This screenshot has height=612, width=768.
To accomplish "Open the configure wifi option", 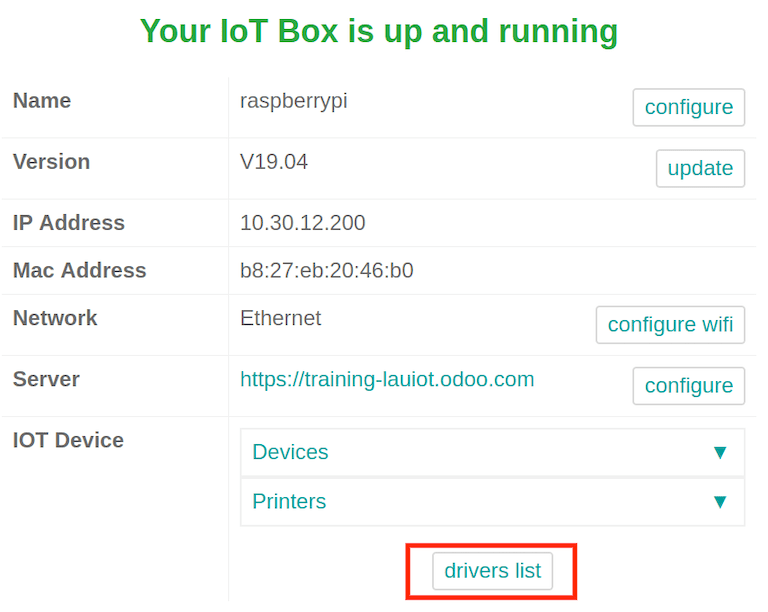I will point(670,325).
